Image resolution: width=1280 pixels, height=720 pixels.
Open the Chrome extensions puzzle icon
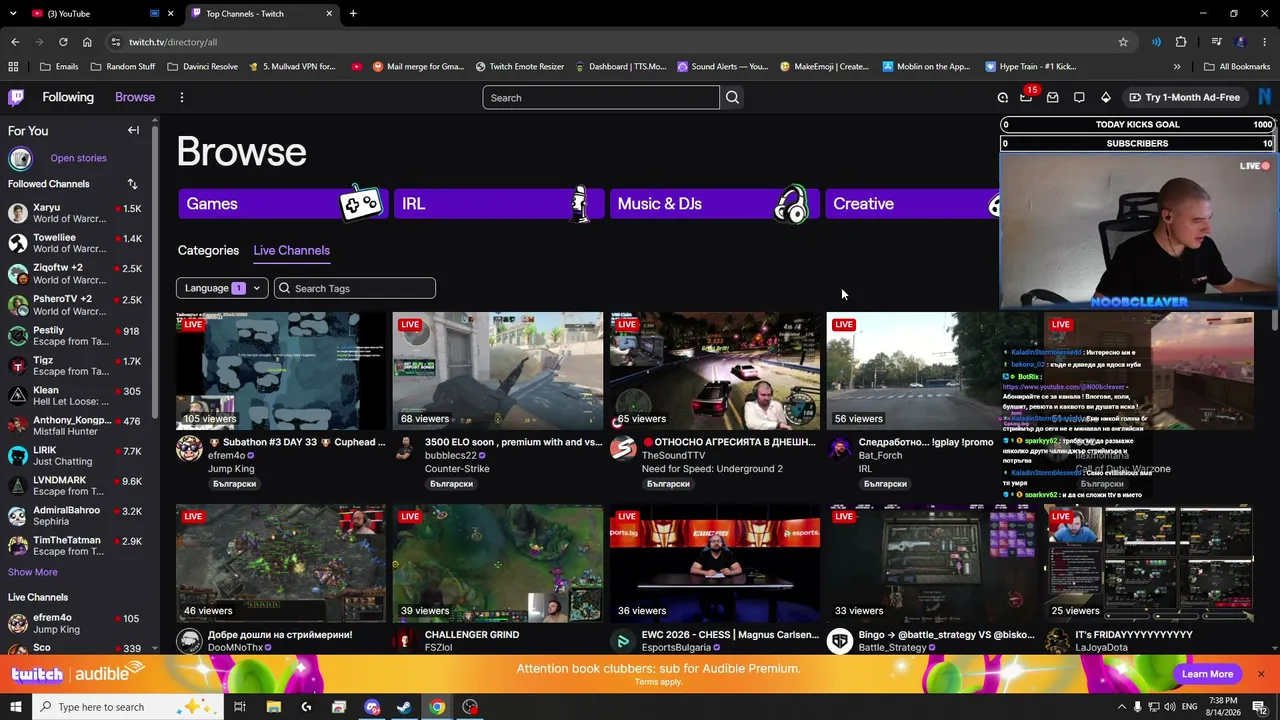[1181, 42]
